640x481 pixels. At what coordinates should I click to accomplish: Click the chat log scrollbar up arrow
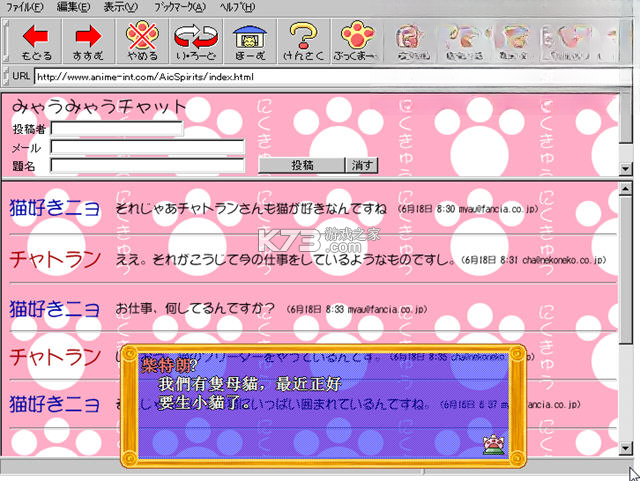click(x=625, y=188)
